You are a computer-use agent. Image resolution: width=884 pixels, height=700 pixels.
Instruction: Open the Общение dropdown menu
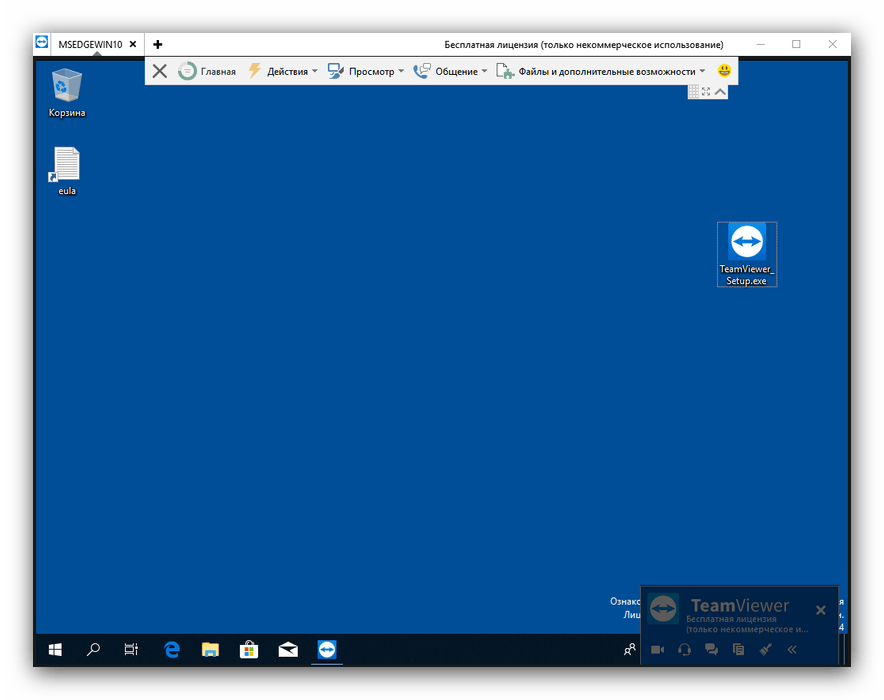[450, 72]
